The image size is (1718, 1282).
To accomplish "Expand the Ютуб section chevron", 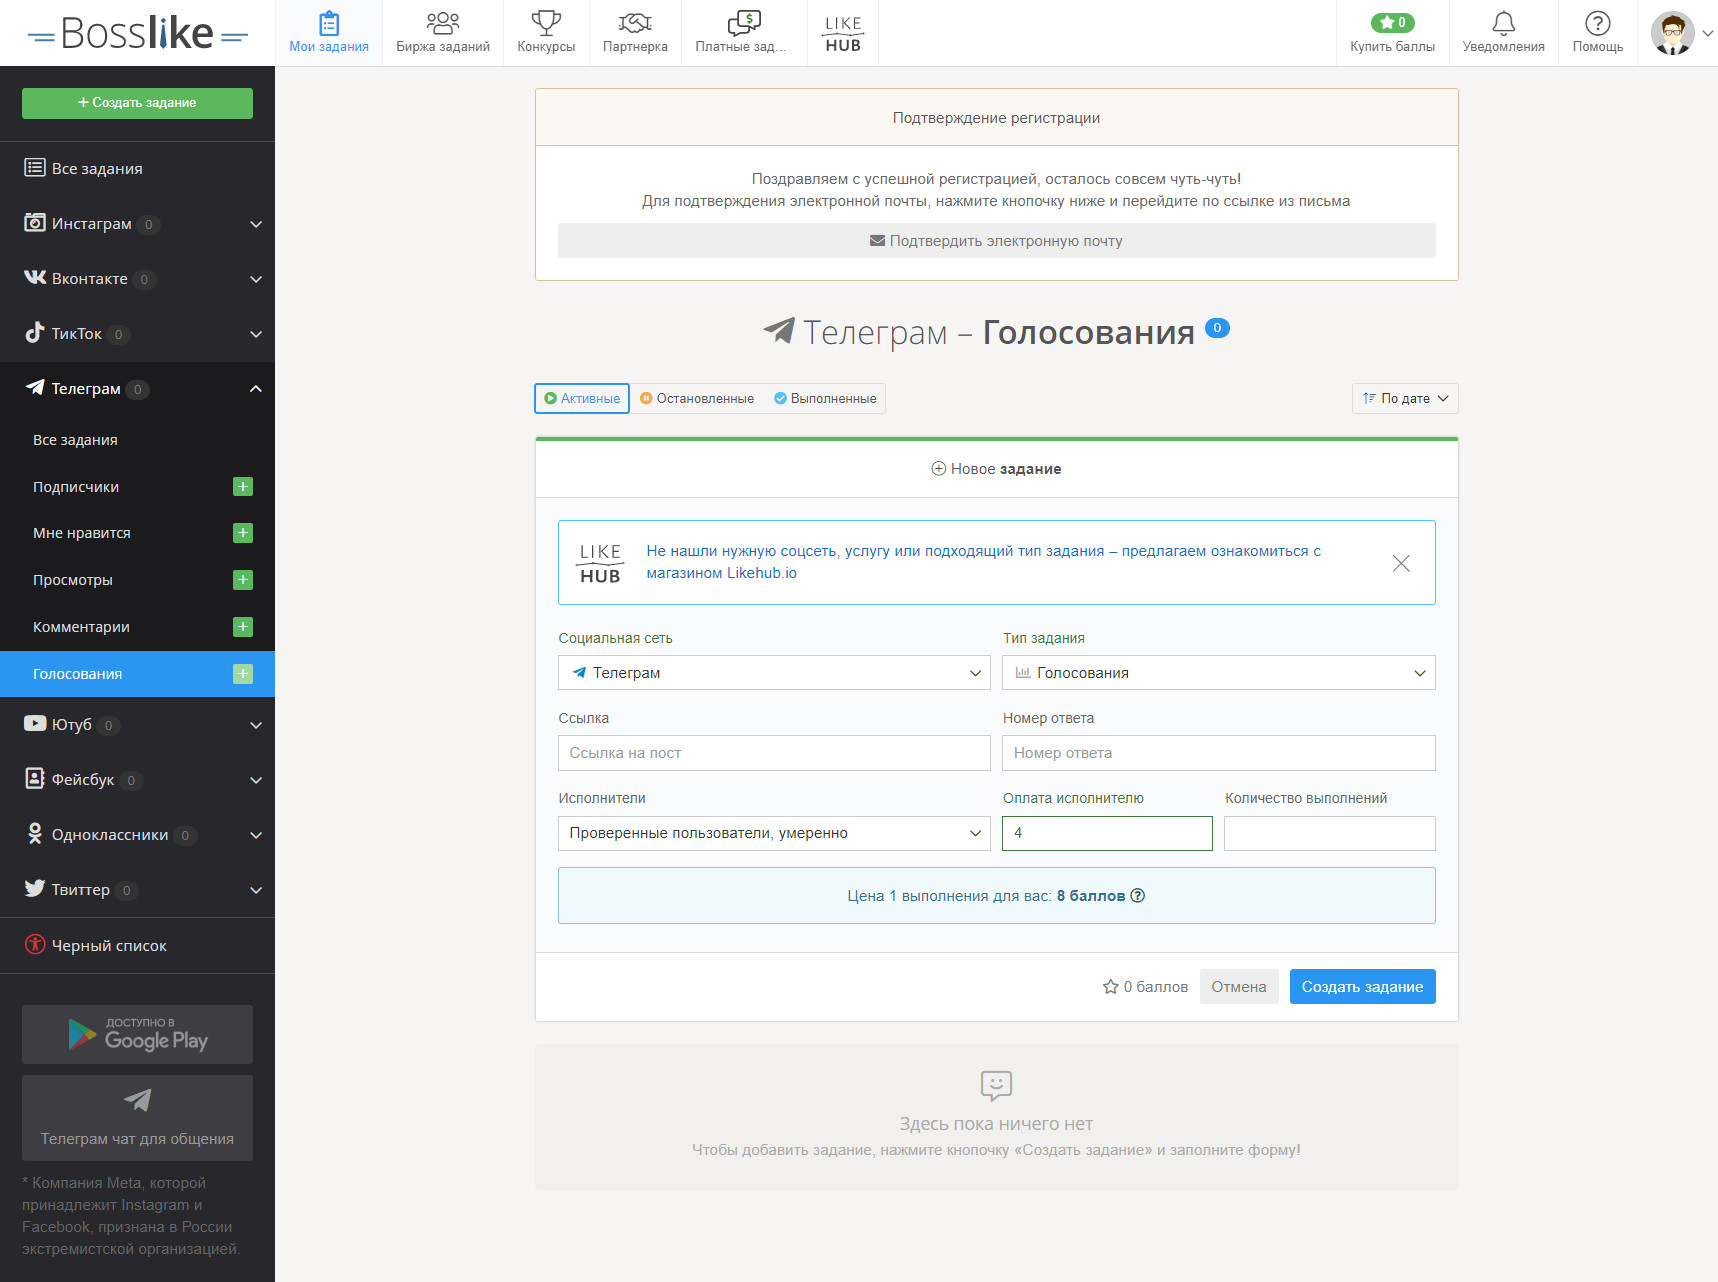I will coord(256,725).
